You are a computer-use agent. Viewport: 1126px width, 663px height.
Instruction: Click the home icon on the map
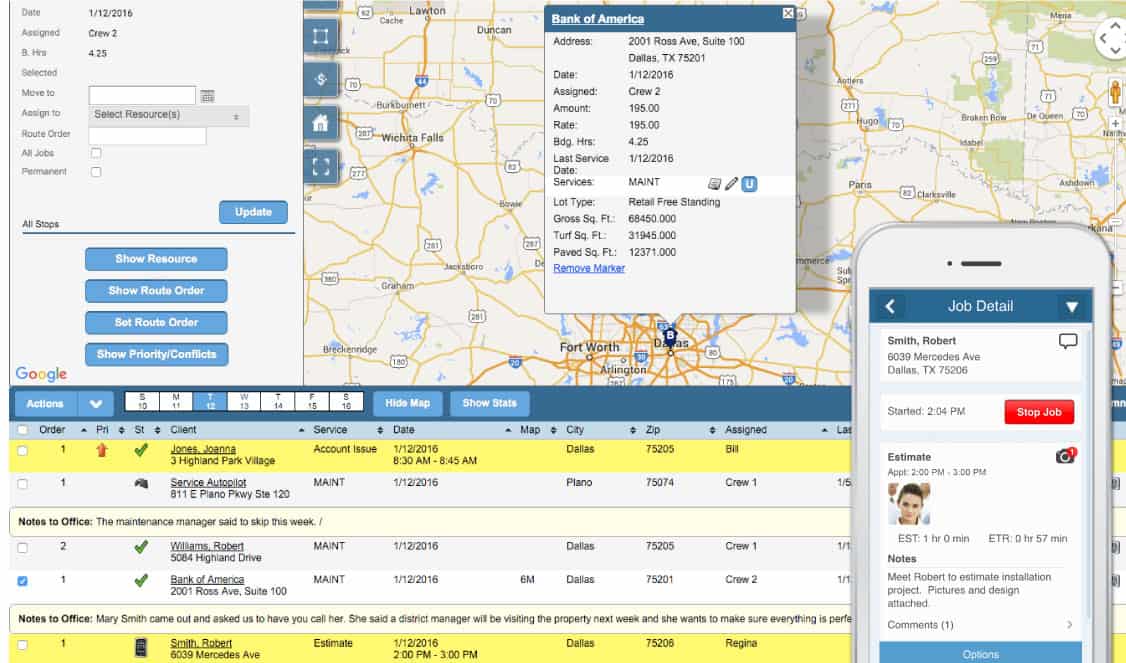[320, 124]
